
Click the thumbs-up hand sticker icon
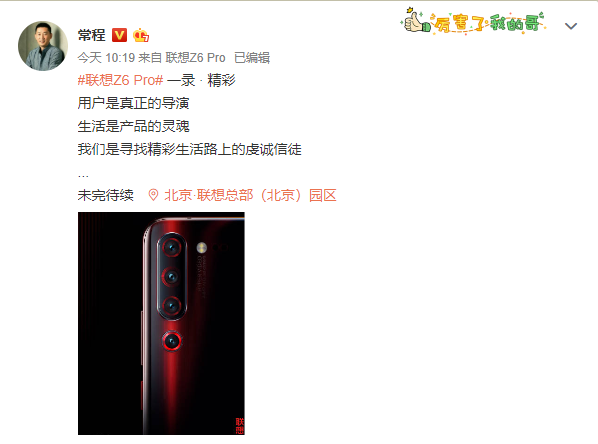coord(415,20)
